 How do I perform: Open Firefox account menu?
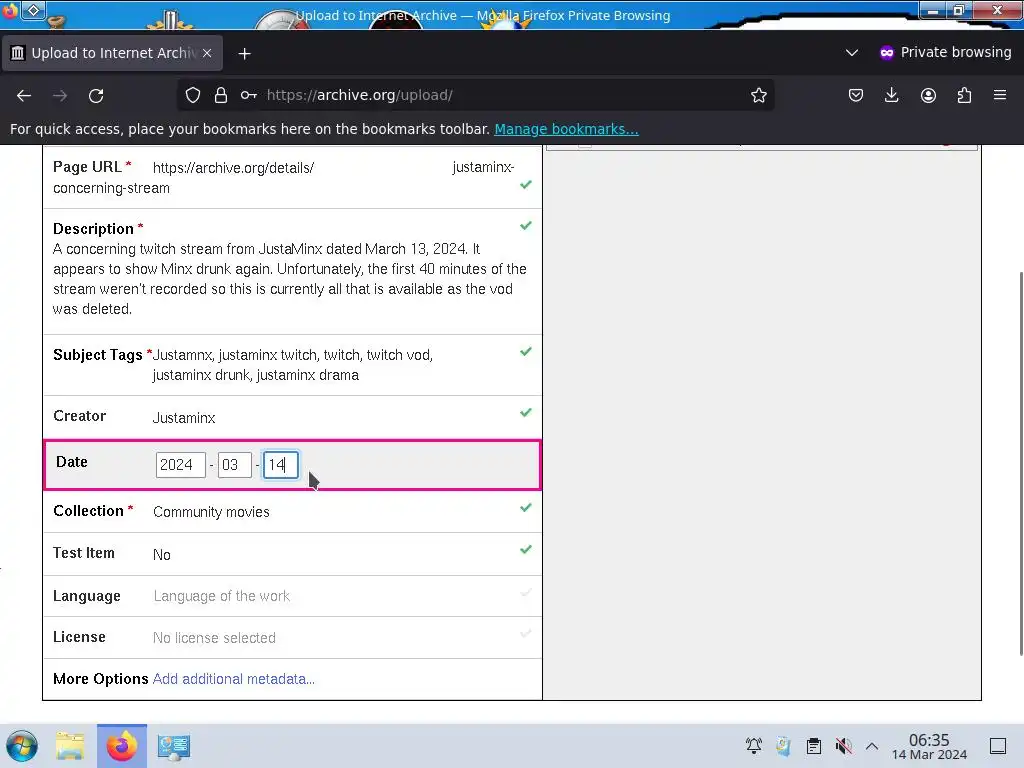928,95
